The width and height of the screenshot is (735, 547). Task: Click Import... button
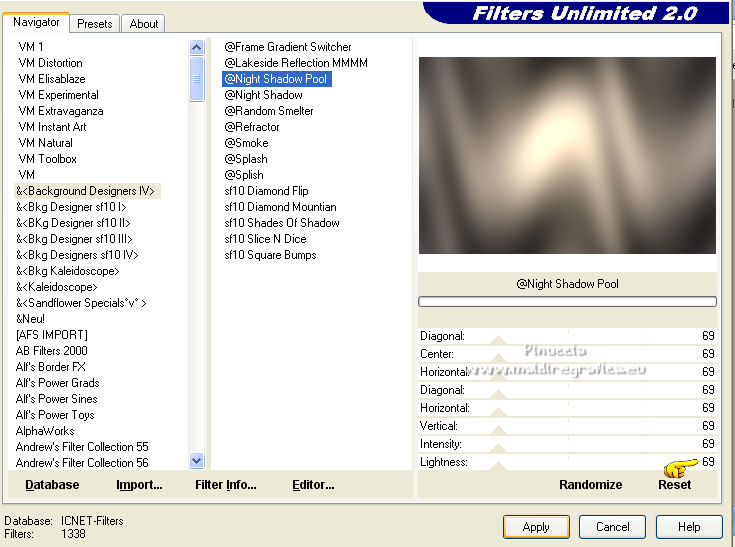pos(139,485)
